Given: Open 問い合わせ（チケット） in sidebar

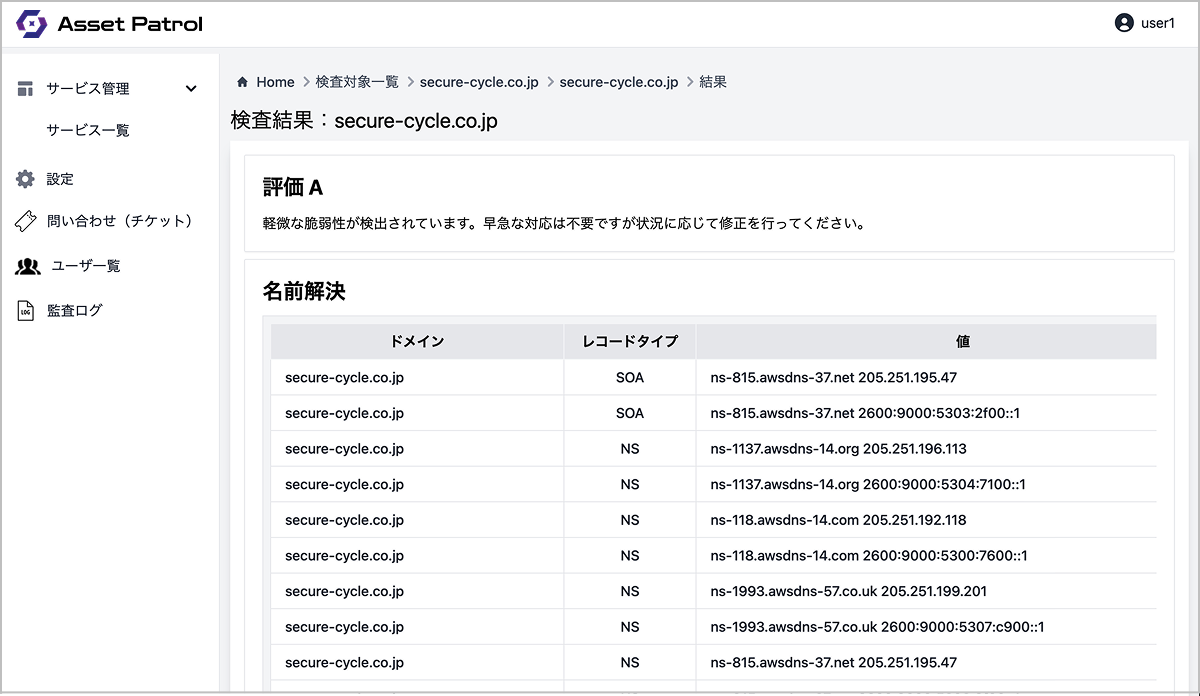Looking at the screenshot, I should click(120, 221).
